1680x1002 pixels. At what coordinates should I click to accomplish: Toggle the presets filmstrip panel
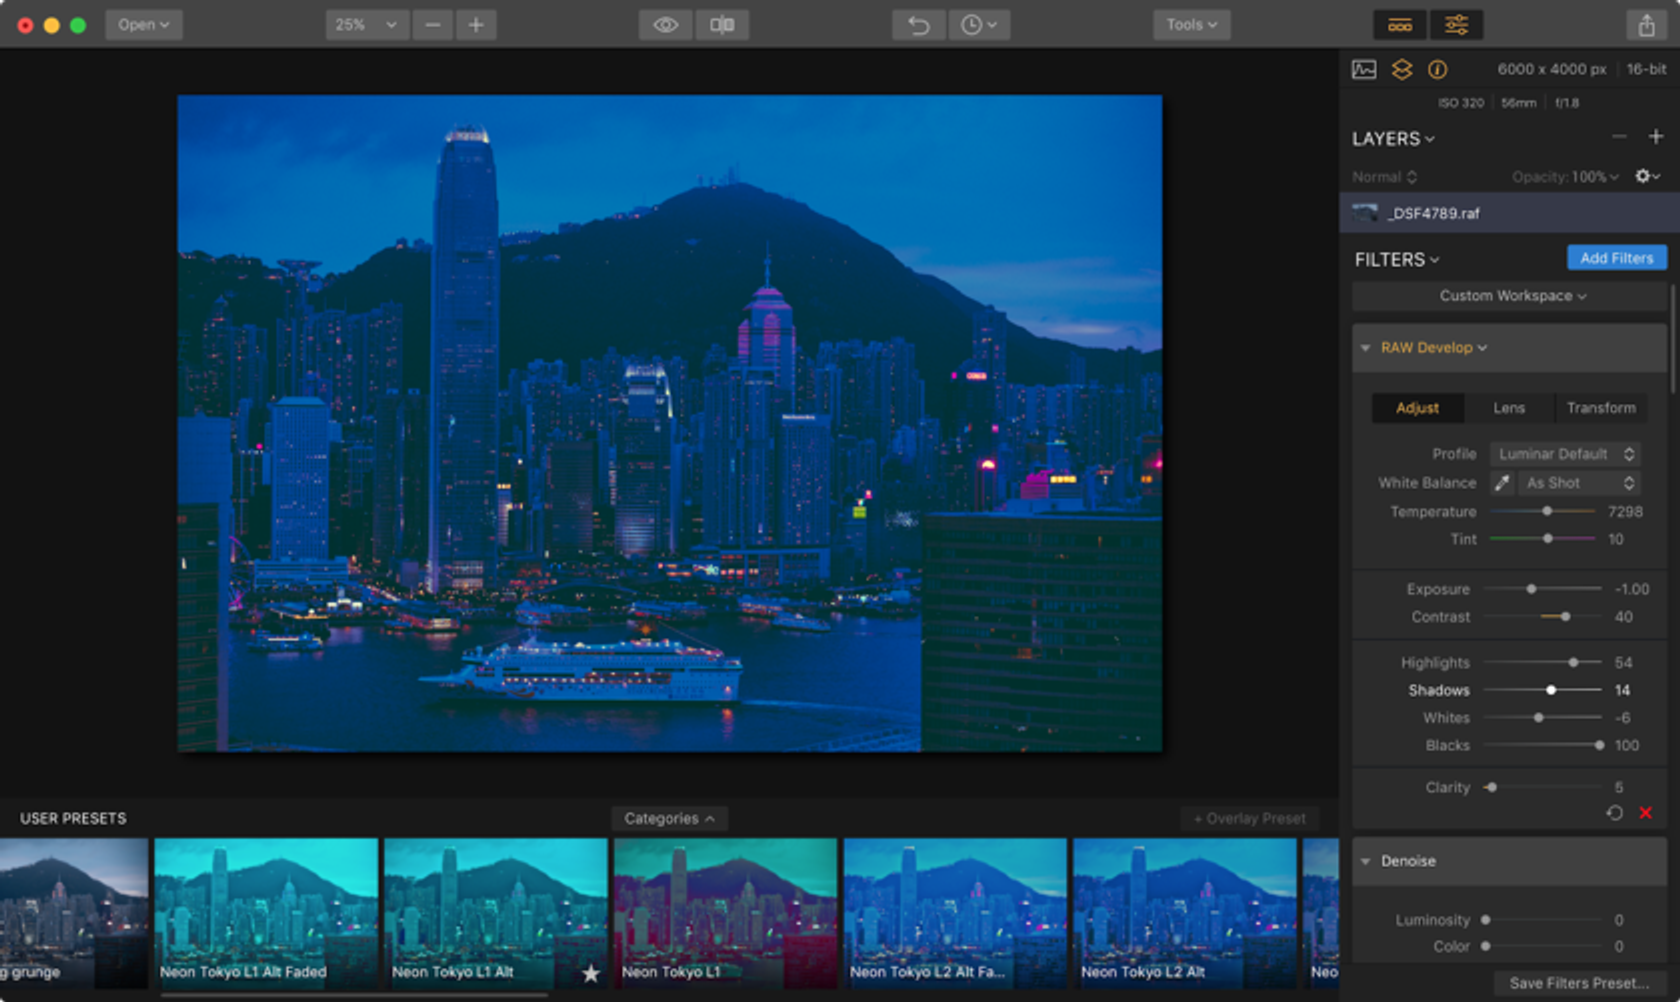coord(1400,25)
